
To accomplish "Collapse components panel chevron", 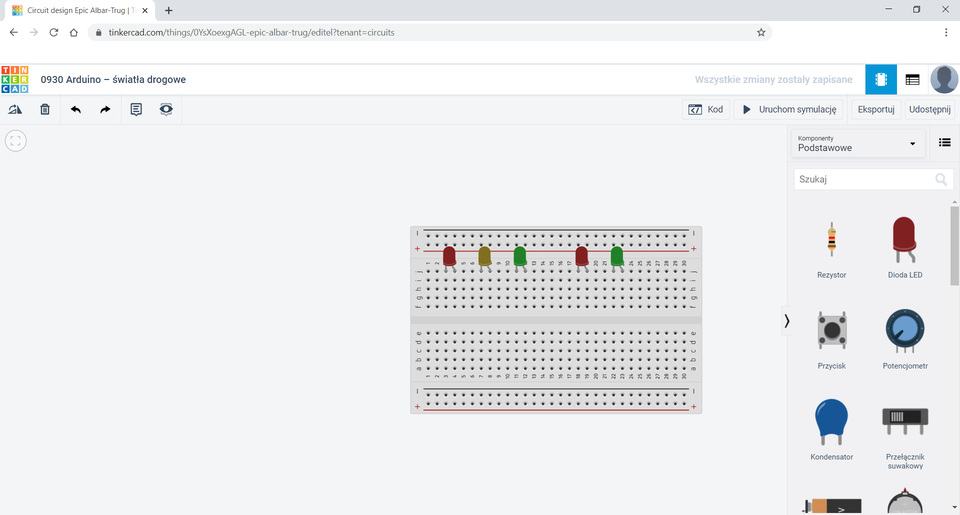I will (787, 321).
